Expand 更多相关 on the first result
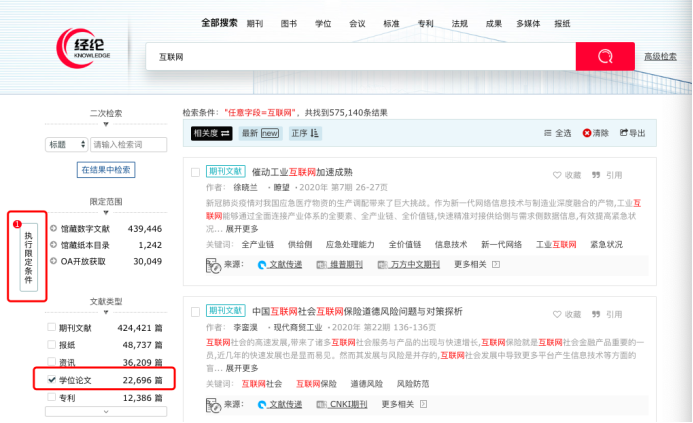Viewport: 693px width, 423px height. pos(475,265)
